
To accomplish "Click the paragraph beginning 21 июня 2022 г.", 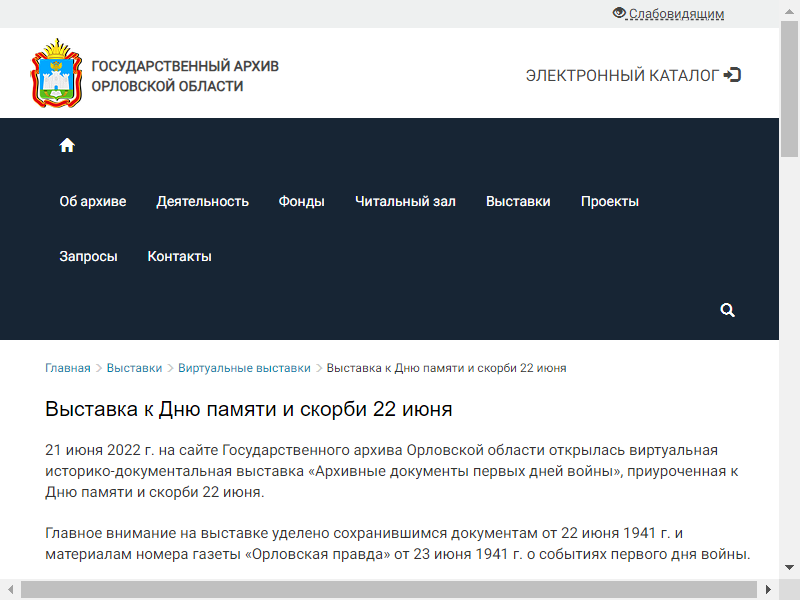I will click(392, 471).
